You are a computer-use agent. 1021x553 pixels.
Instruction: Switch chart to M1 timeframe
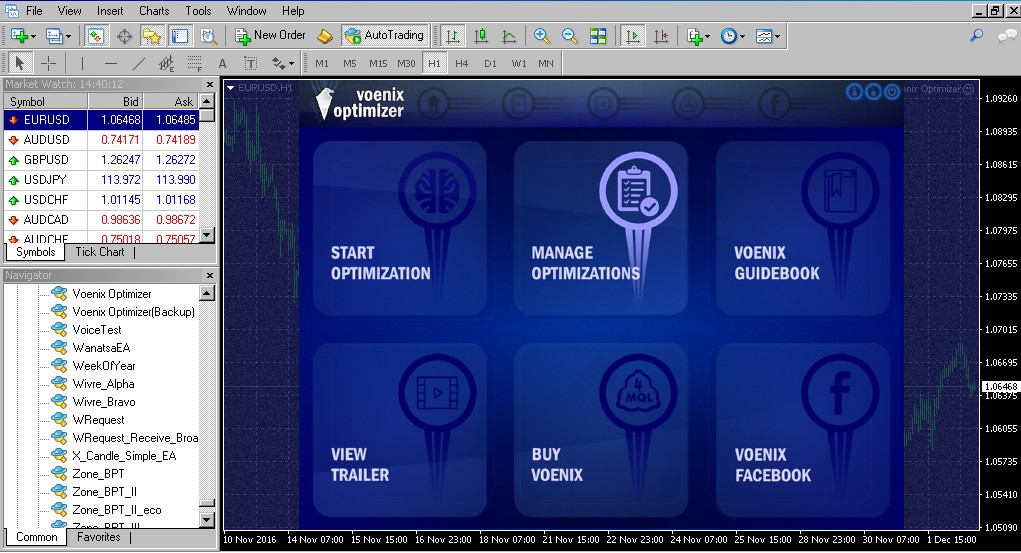click(322, 63)
